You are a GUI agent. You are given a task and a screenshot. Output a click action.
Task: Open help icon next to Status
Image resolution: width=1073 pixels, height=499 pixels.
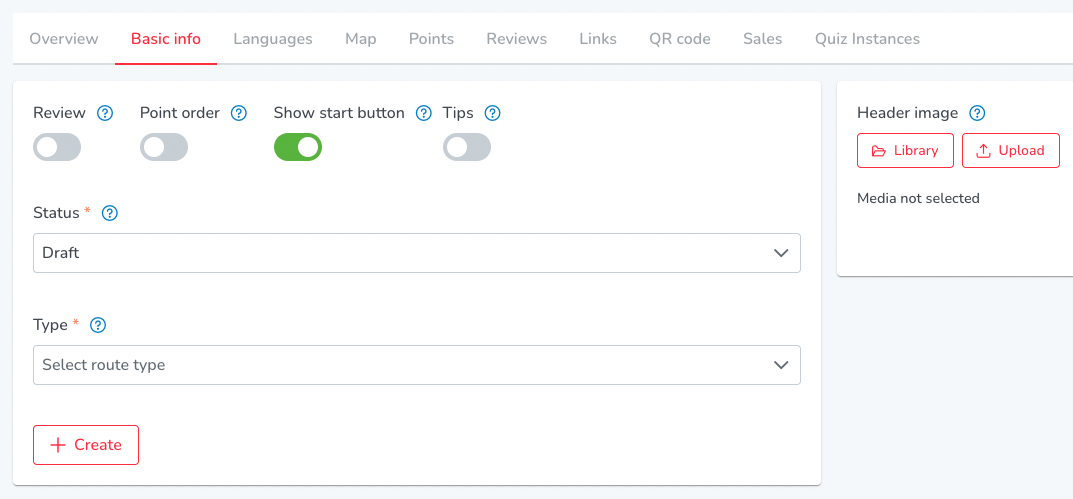(109, 214)
